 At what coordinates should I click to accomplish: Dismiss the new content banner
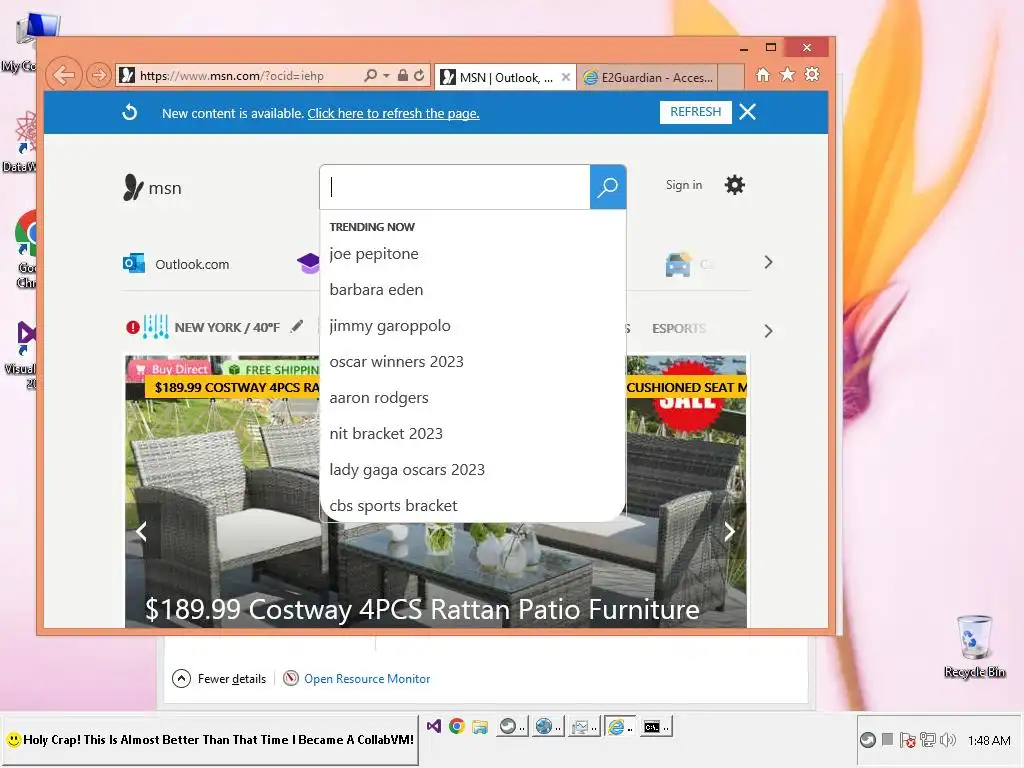click(748, 112)
